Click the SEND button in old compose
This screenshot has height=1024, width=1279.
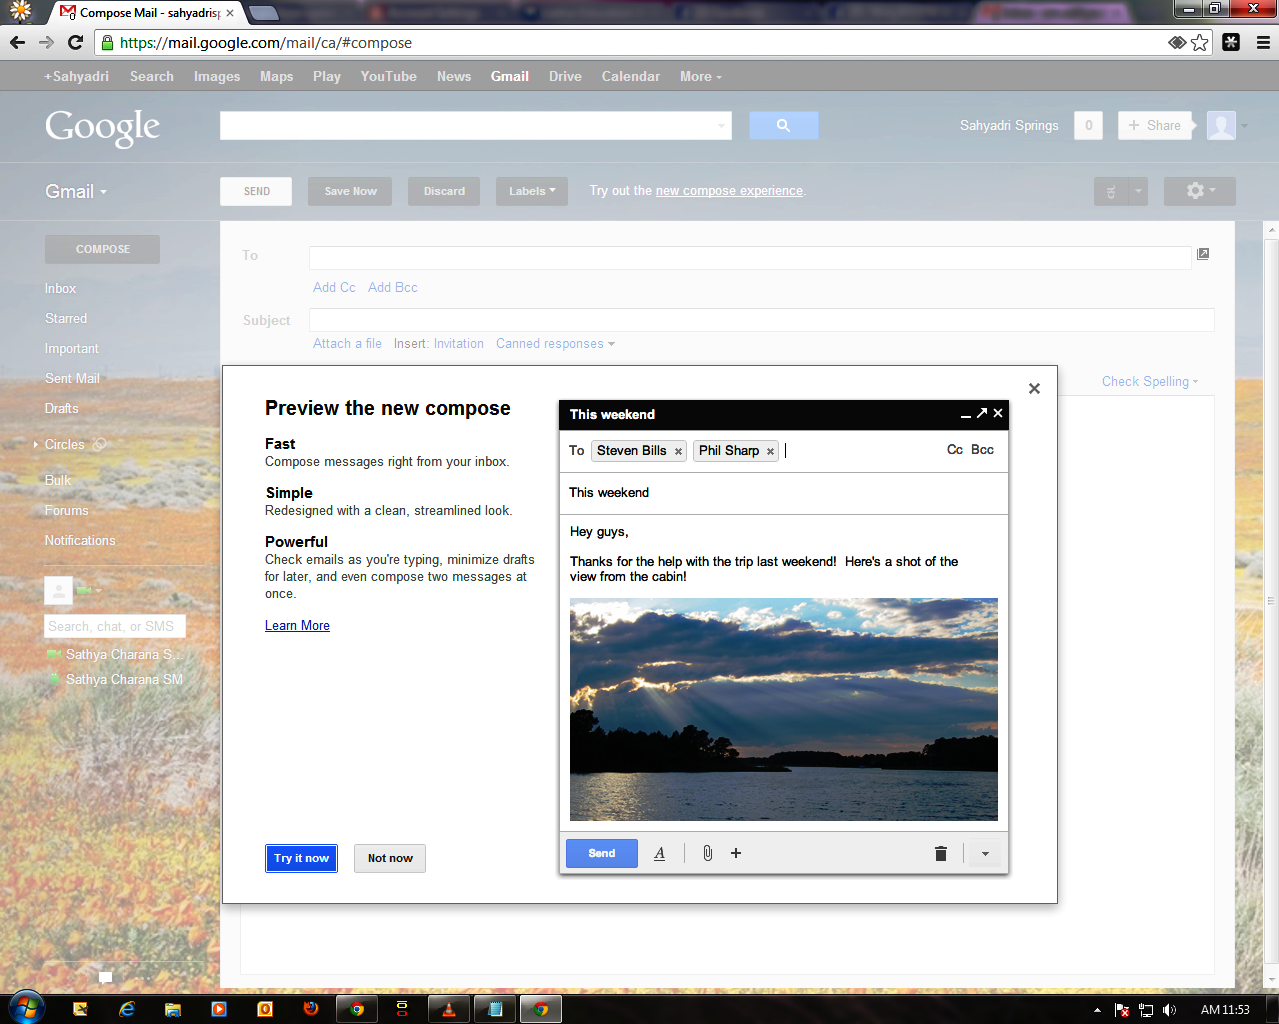click(x=256, y=191)
